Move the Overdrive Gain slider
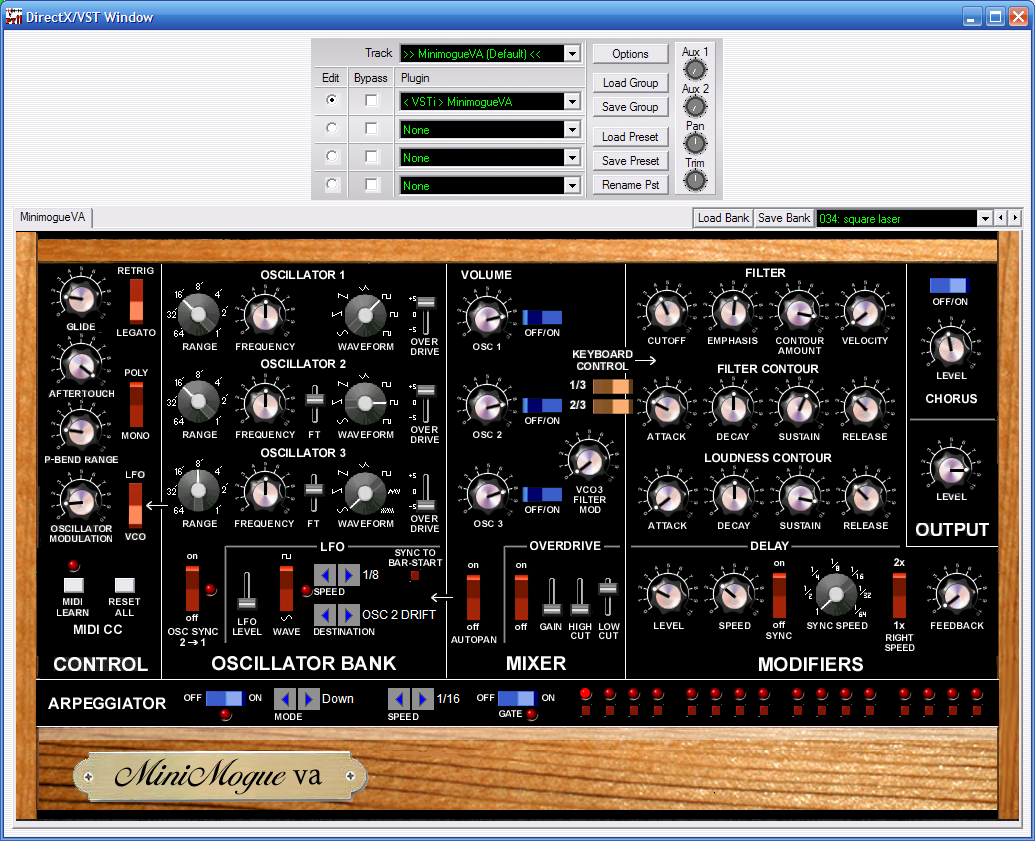1035x841 pixels. click(x=551, y=608)
